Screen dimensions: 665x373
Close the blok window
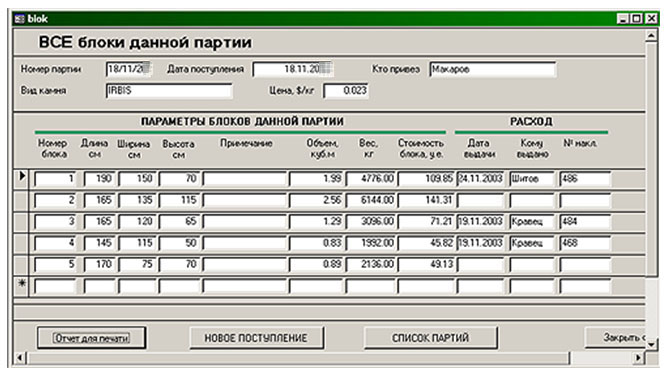click(651, 19)
